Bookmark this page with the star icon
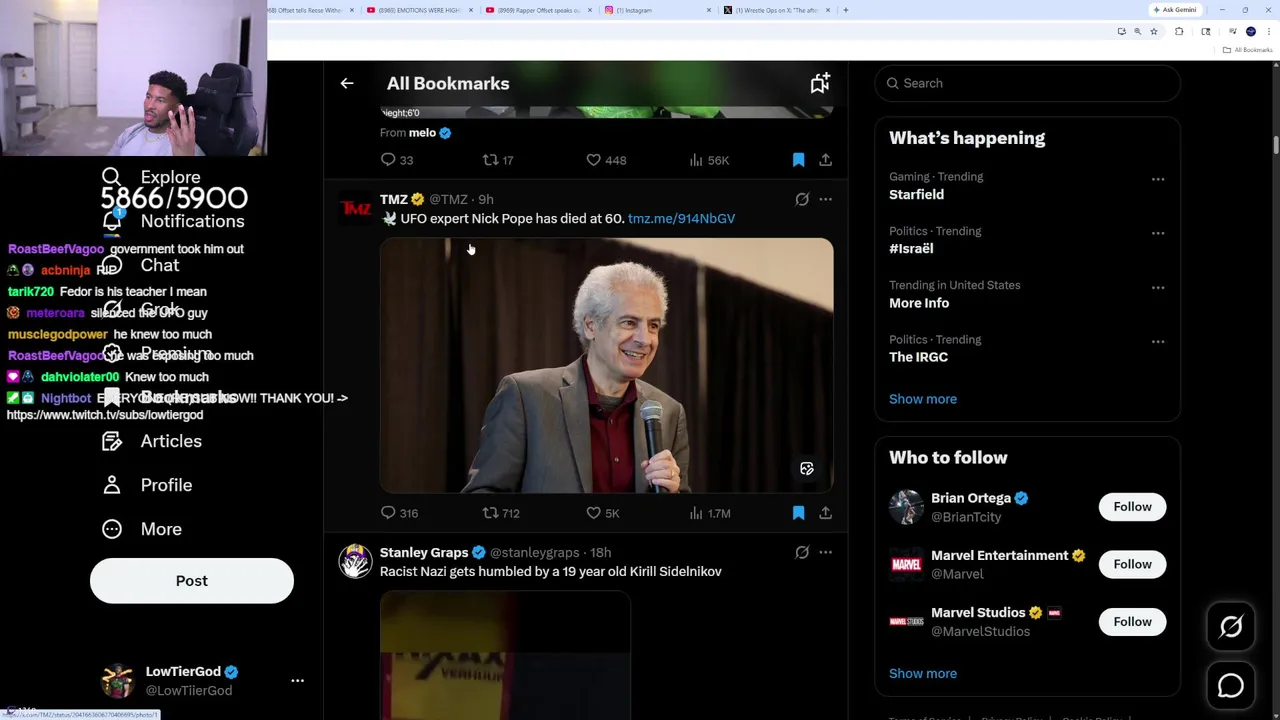The image size is (1280, 720). 1154,32
